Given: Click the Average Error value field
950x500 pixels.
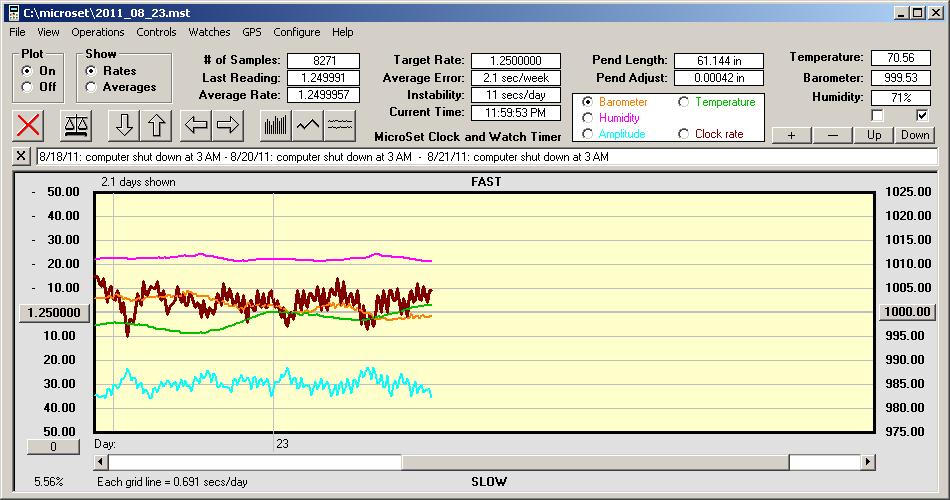Looking at the screenshot, I should pos(516,78).
